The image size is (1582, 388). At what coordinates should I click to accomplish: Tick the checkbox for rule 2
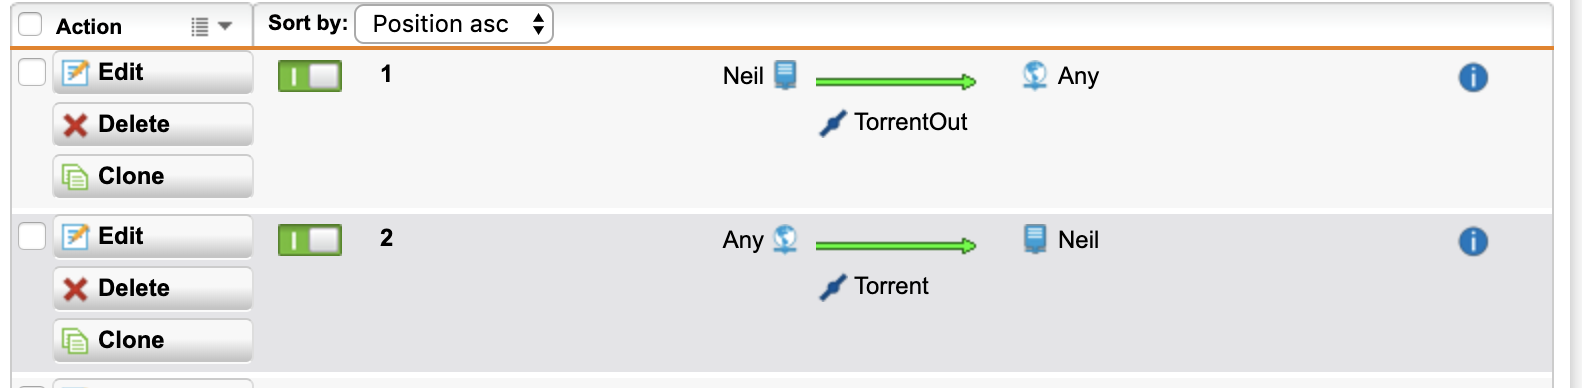tap(32, 236)
